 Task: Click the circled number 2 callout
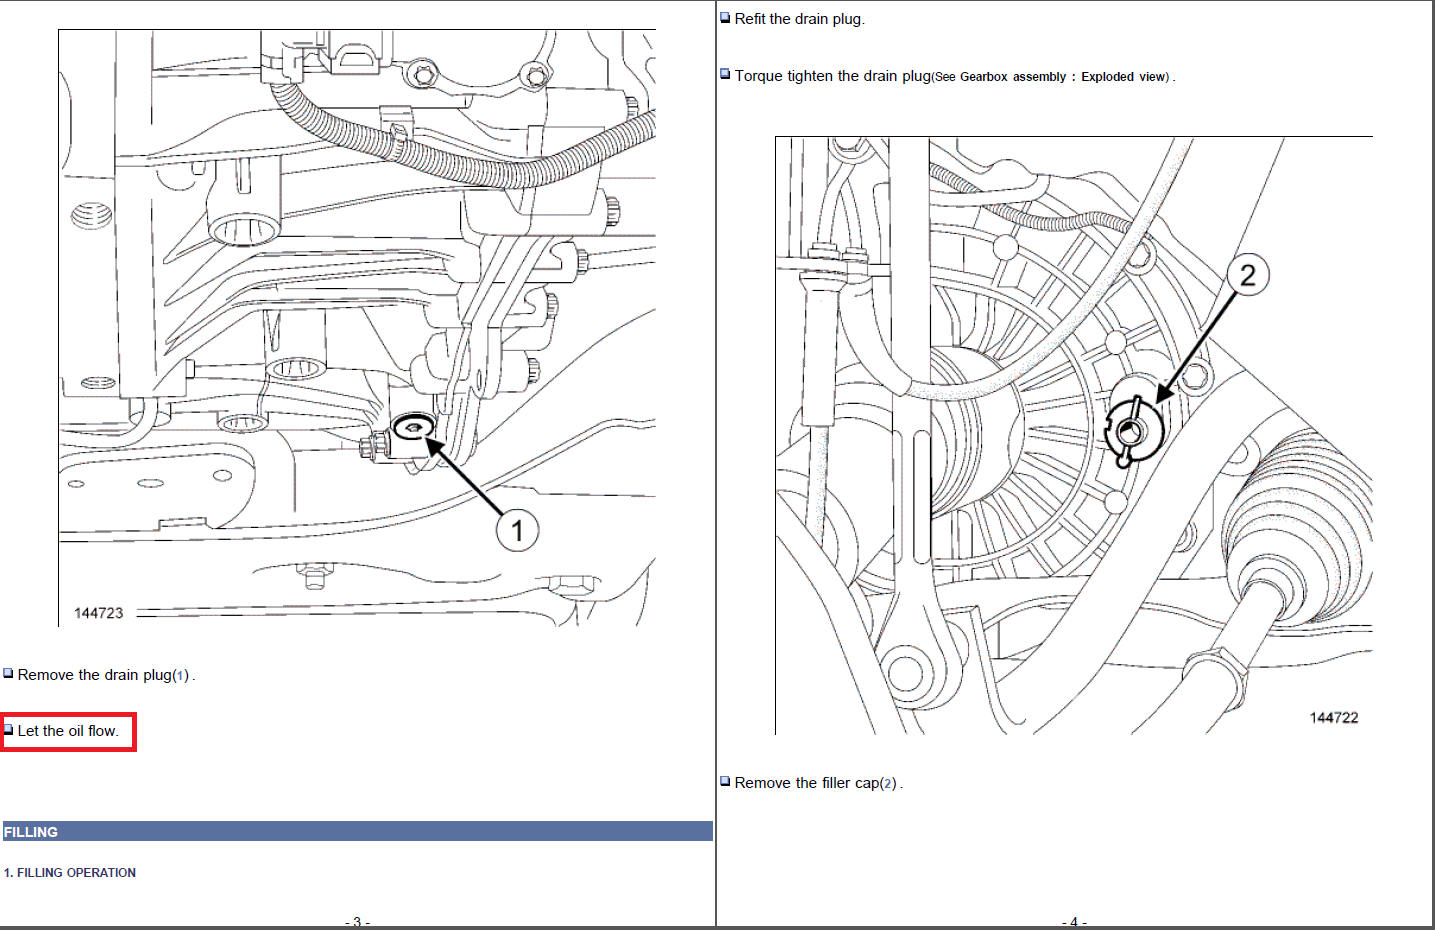[1247, 275]
